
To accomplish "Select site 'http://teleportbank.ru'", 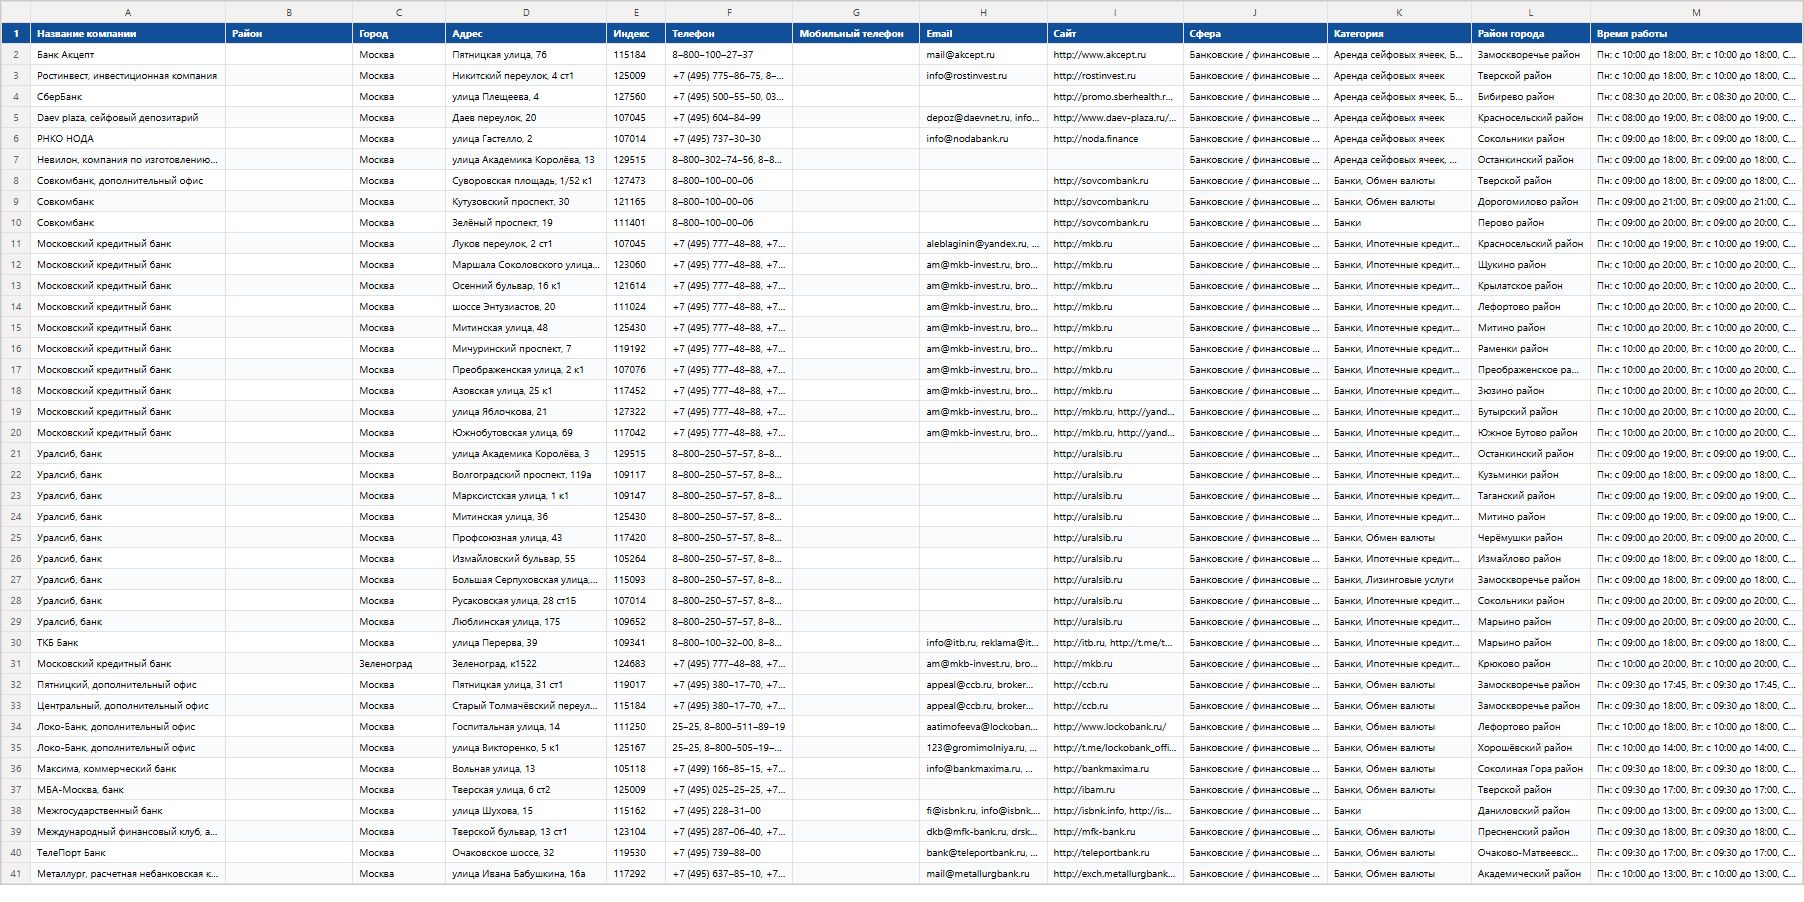I will pyautogui.click(x=1115, y=853).
